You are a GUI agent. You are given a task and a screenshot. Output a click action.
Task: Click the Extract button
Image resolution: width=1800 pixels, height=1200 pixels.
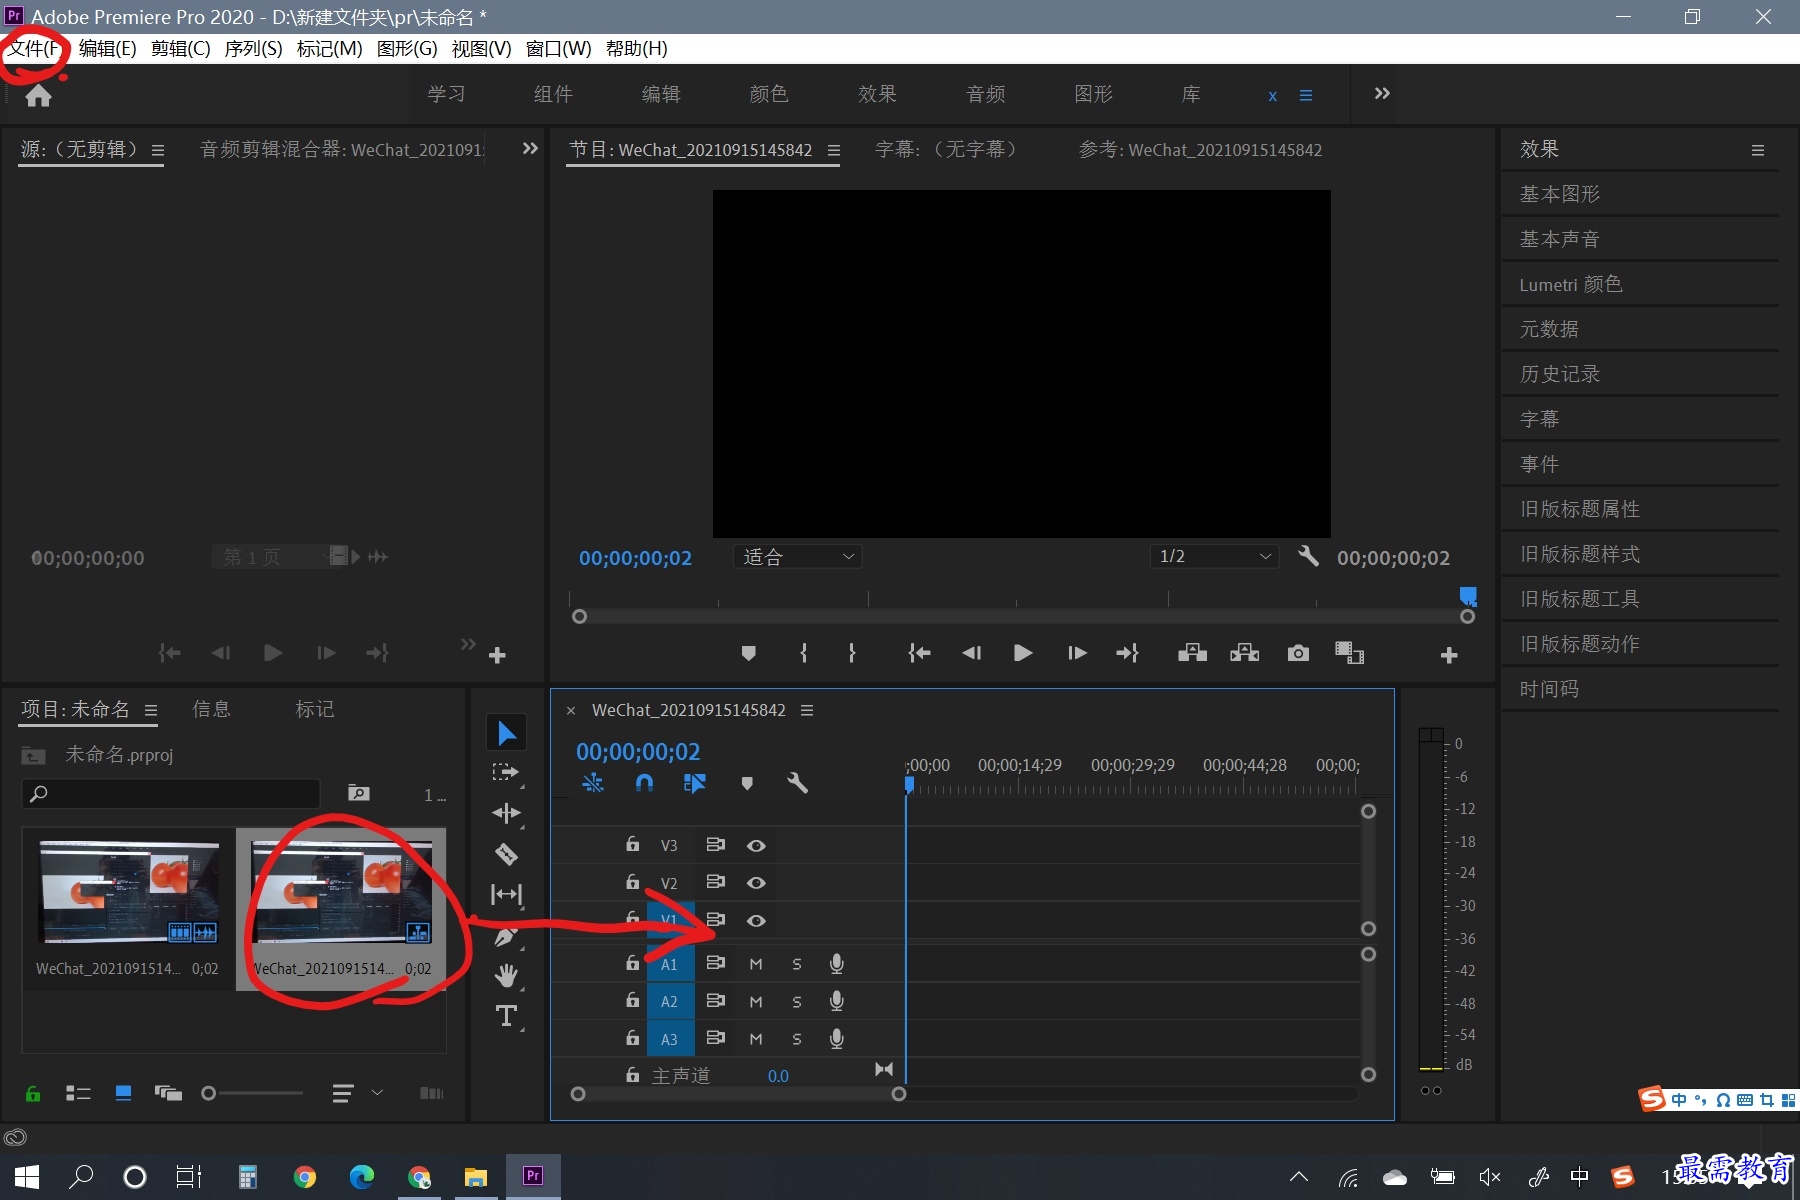pyautogui.click(x=1244, y=653)
